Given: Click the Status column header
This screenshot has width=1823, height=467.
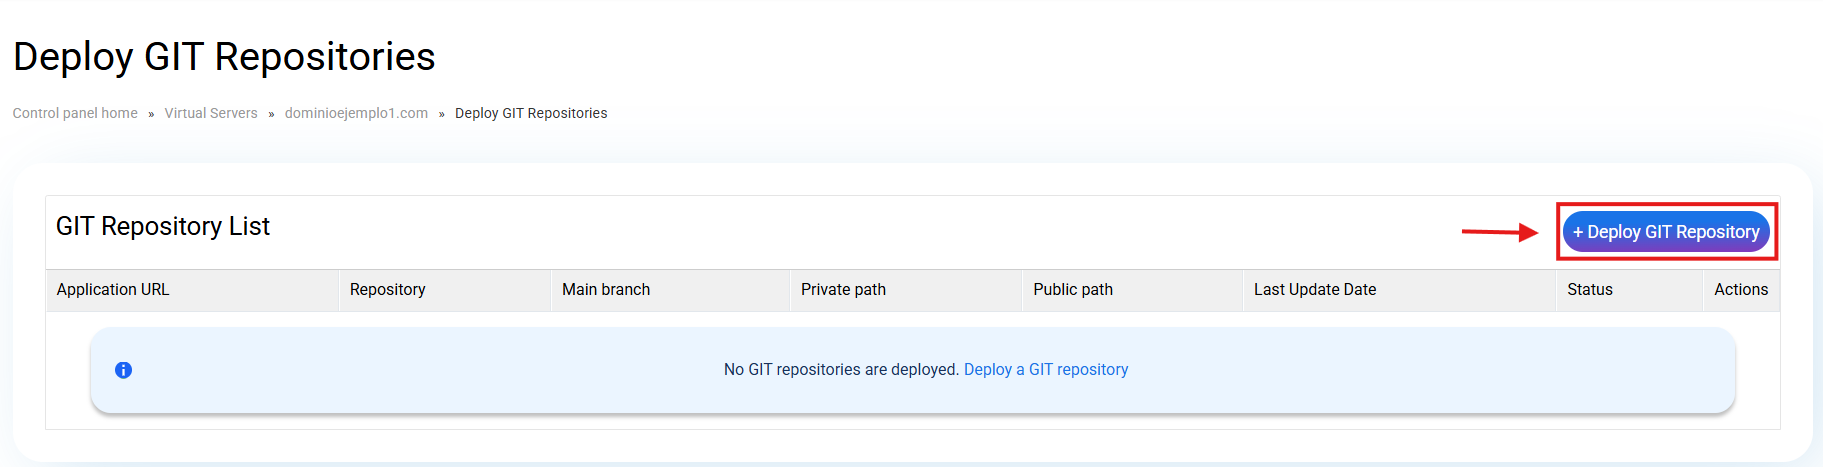Looking at the screenshot, I should (1589, 290).
